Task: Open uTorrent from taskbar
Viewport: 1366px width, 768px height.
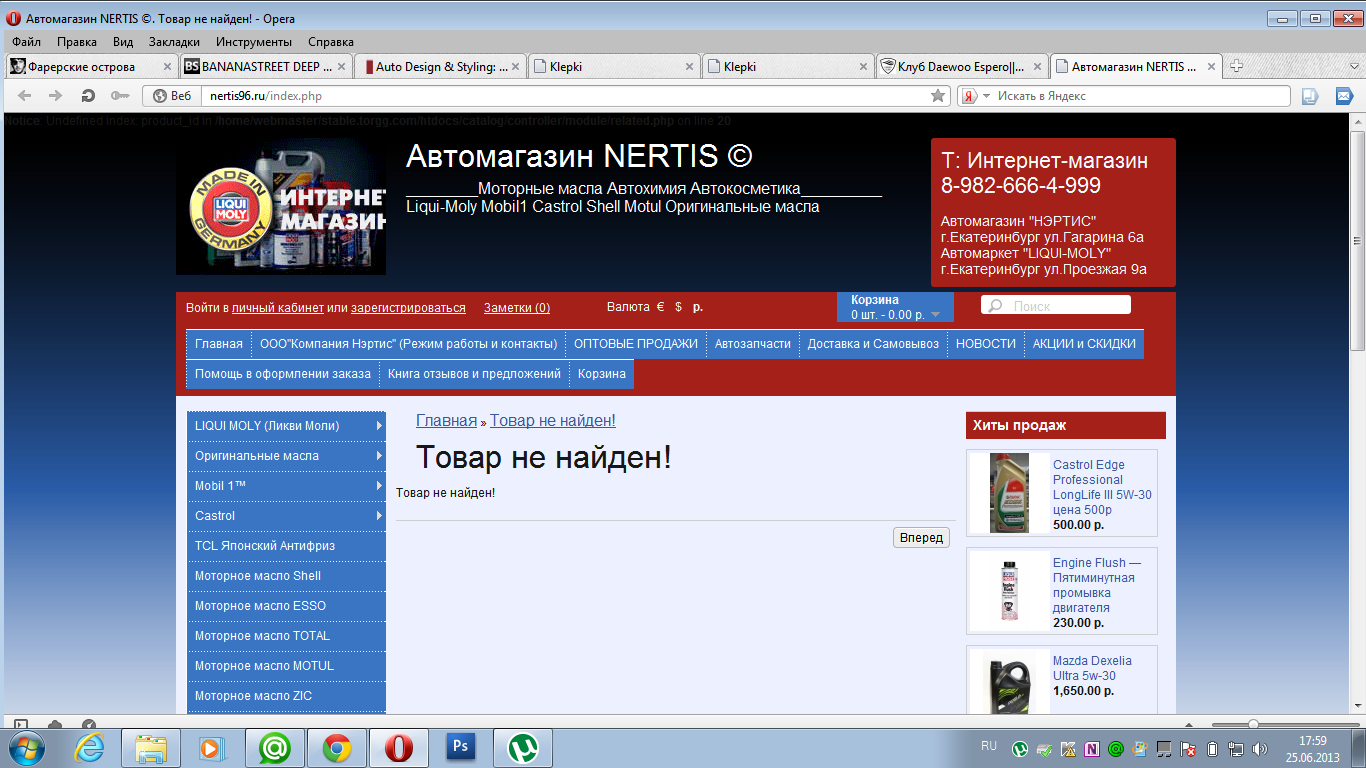Action: [x=522, y=748]
